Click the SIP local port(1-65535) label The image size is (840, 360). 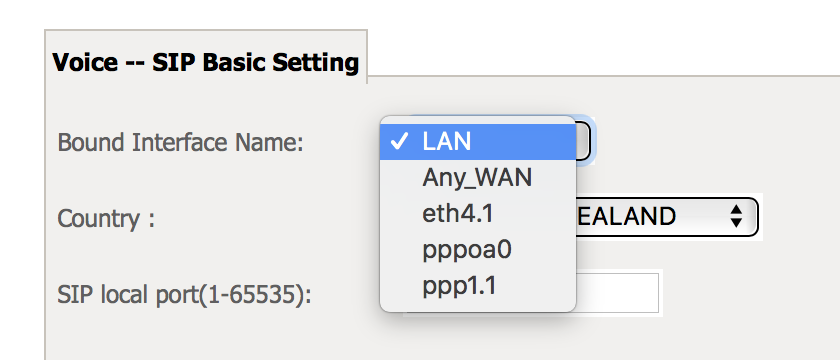(184, 295)
